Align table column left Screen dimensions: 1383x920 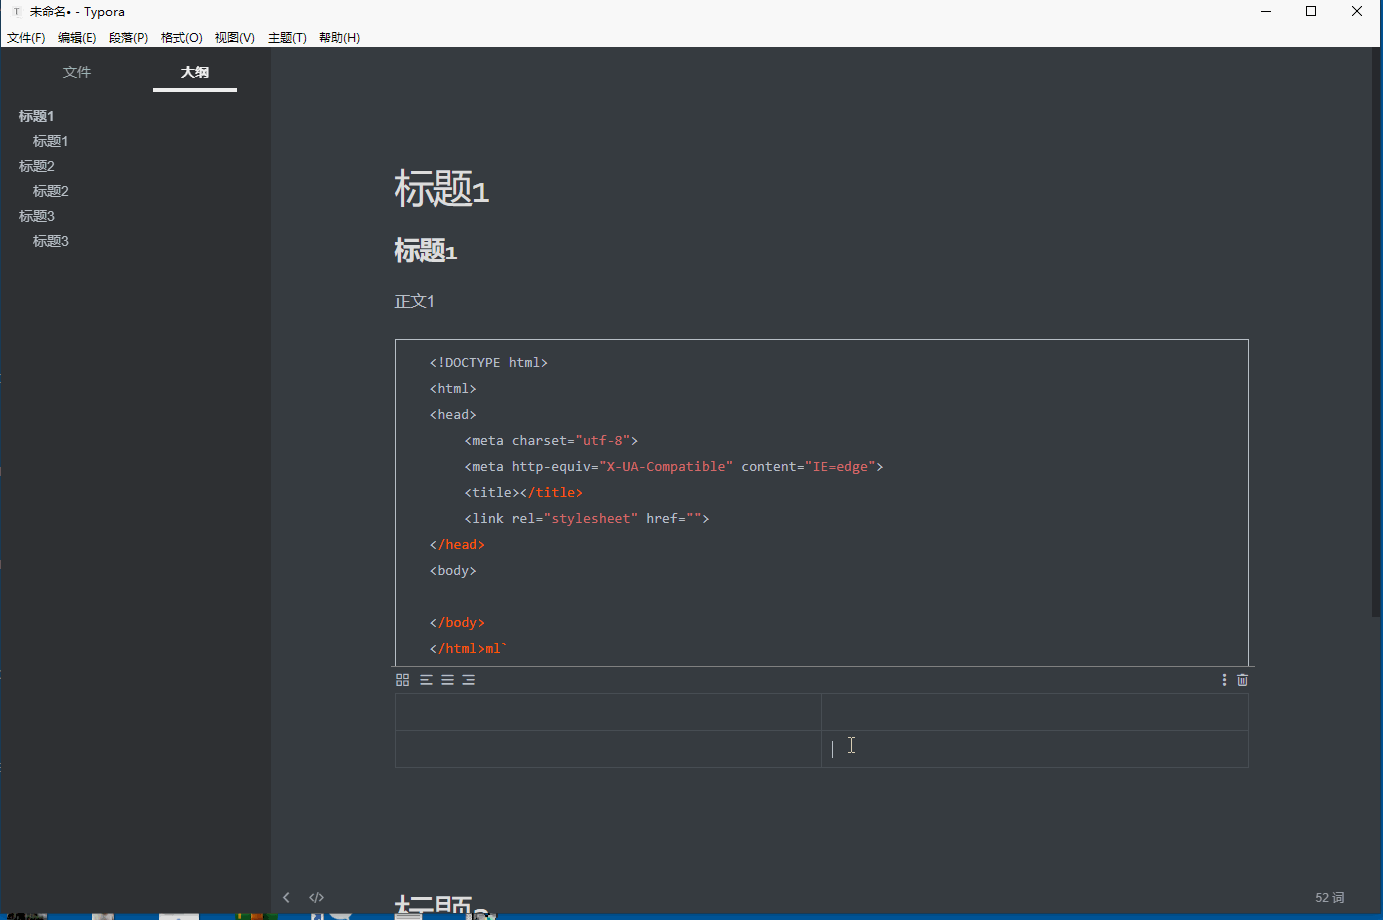click(426, 680)
